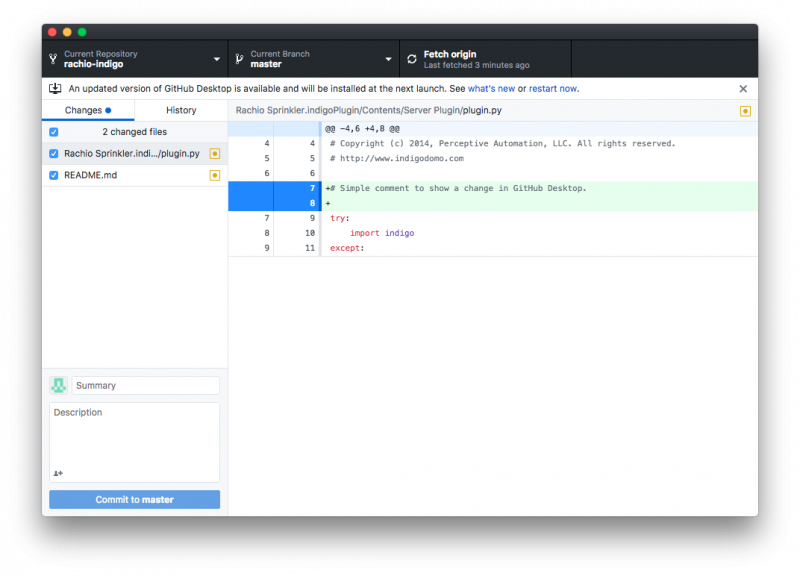The height and width of the screenshot is (576, 800).
Task: Open the Current Repository dropdown
Action: 135,59
